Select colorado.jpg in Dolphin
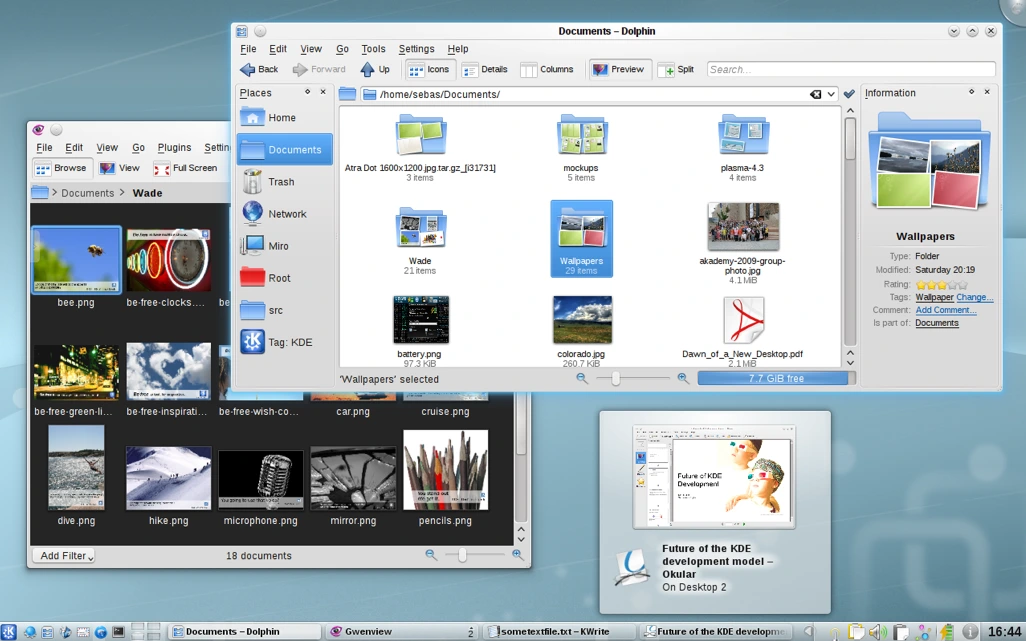 tap(581, 331)
